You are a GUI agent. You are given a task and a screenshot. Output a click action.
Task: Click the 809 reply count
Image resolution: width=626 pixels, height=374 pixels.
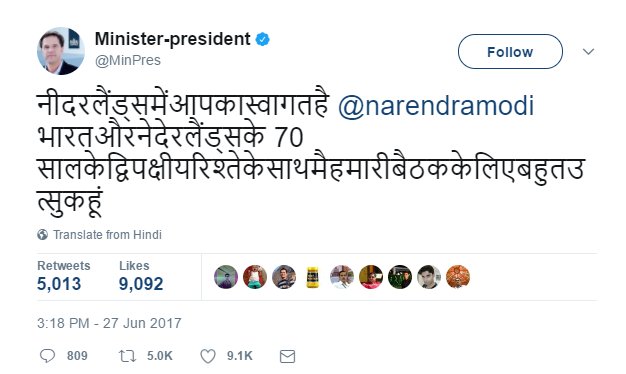pyautogui.click(x=77, y=356)
